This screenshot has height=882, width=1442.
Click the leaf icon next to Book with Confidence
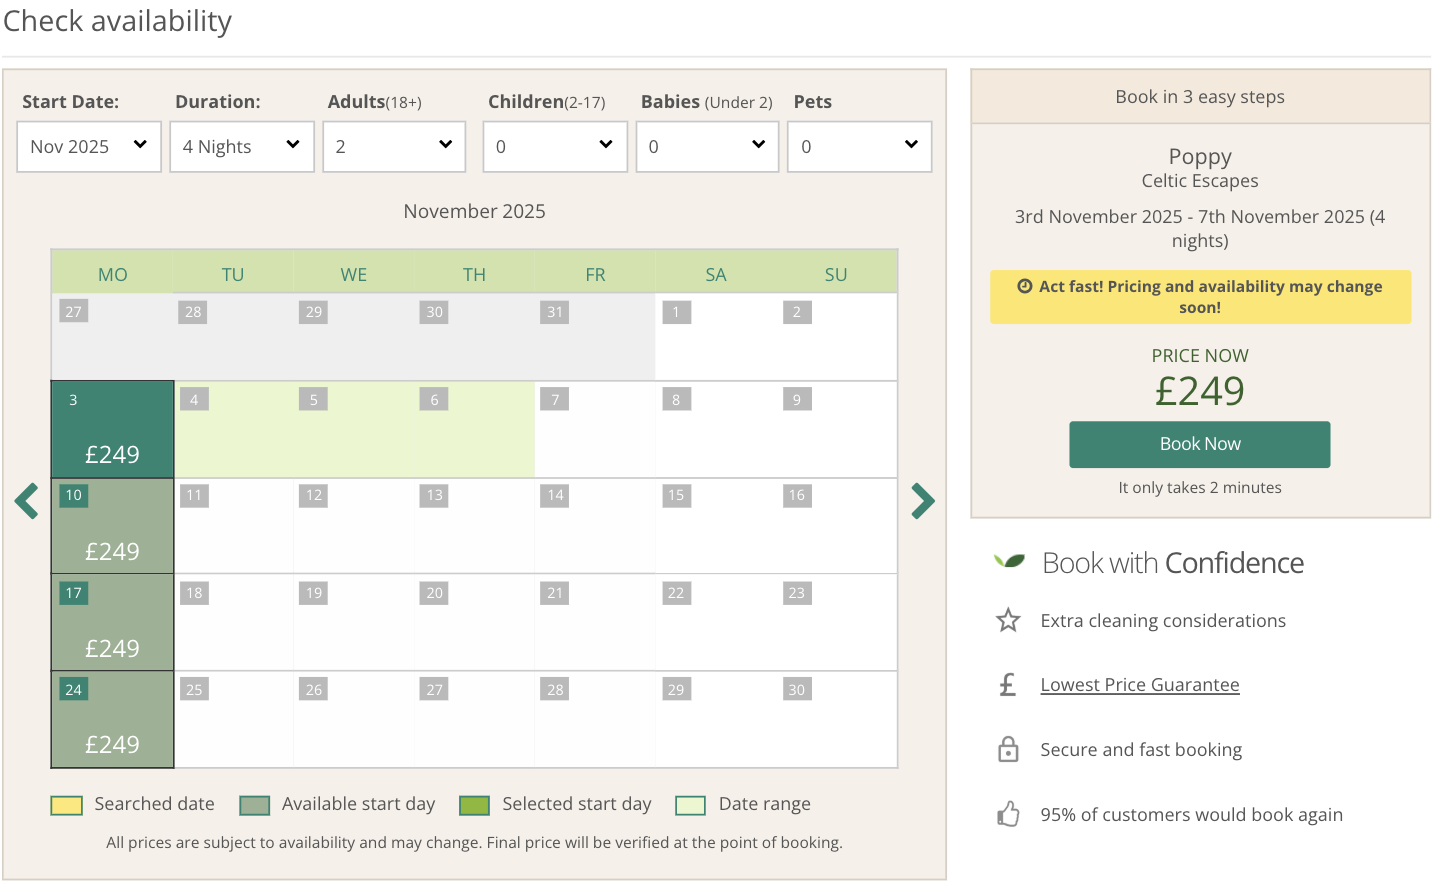tap(1009, 561)
